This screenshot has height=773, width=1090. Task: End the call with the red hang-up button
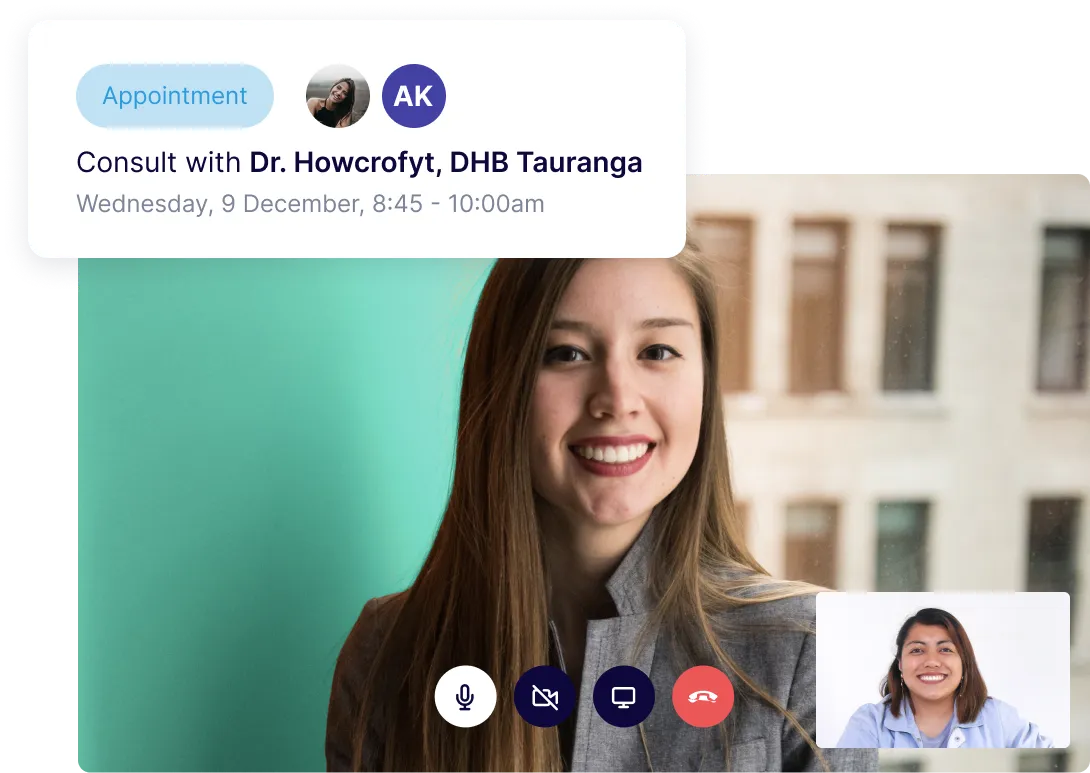pyautogui.click(x=703, y=697)
